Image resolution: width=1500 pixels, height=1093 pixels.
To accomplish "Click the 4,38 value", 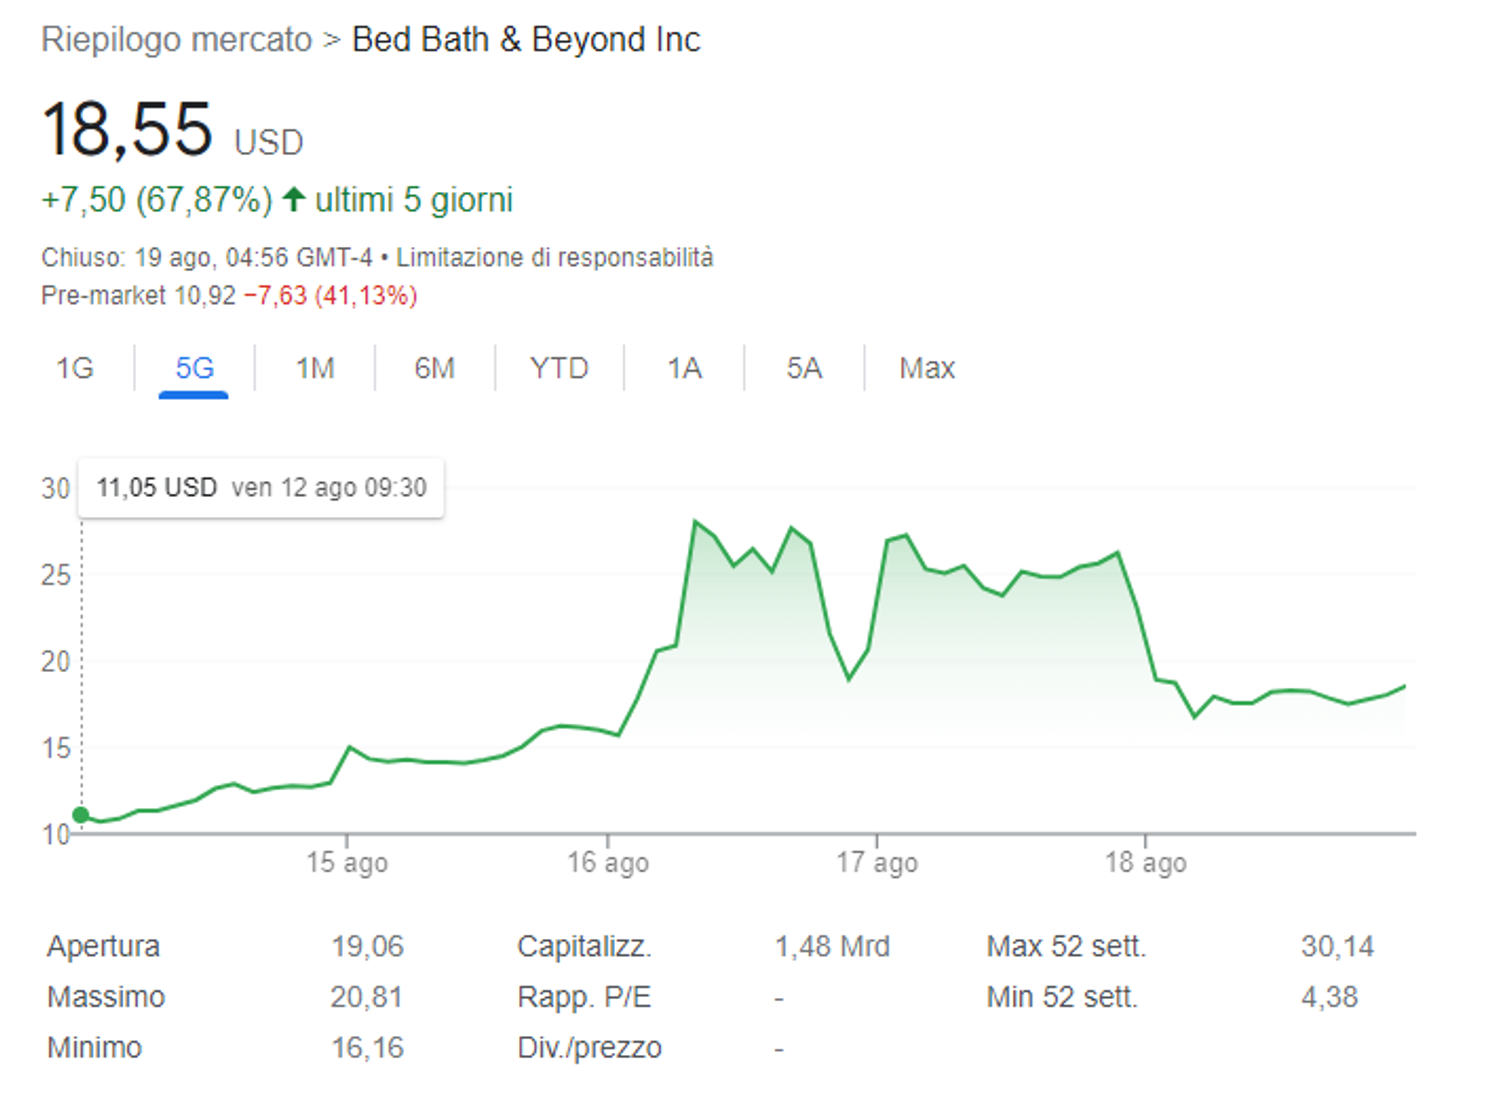I will coord(1329,997).
